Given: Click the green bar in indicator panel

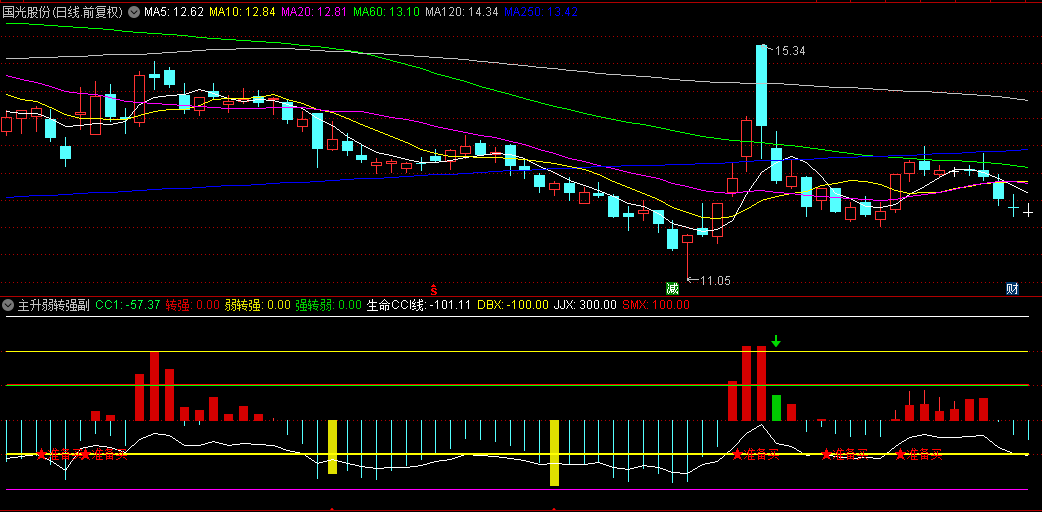Looking at the screenshot, I should coord(776,408).
